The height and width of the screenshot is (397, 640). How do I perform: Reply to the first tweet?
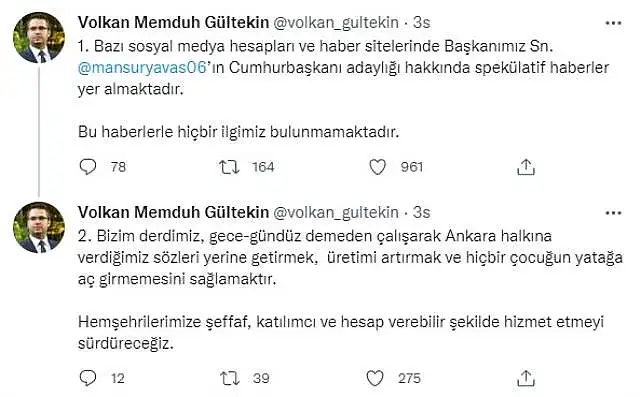(88, 167)
